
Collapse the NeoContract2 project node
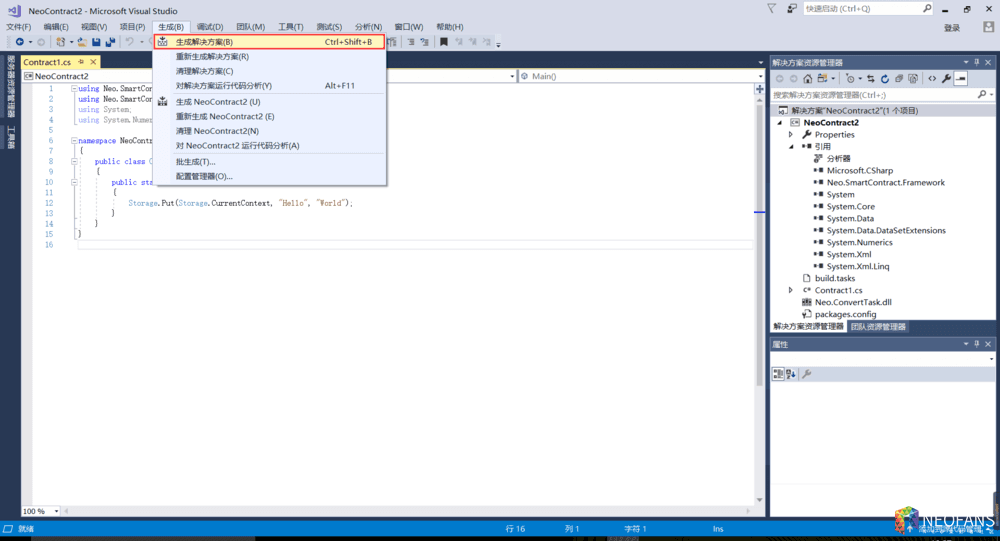pyautogui.click(x=780, y=123)
